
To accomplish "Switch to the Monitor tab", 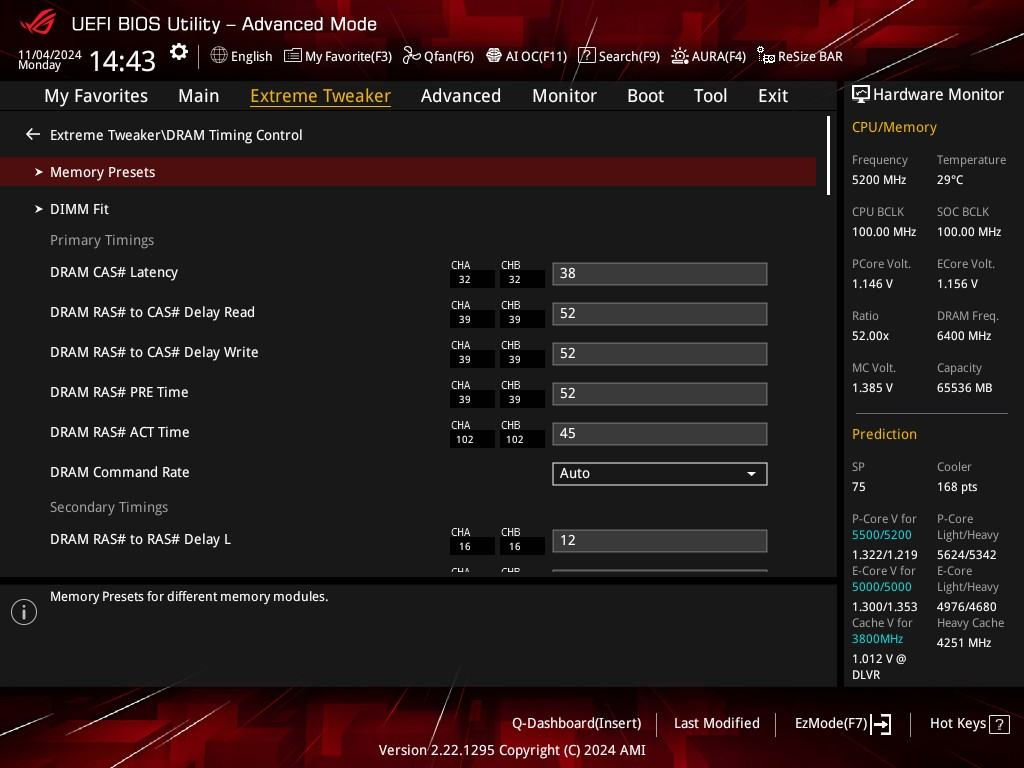I will 564,95.
